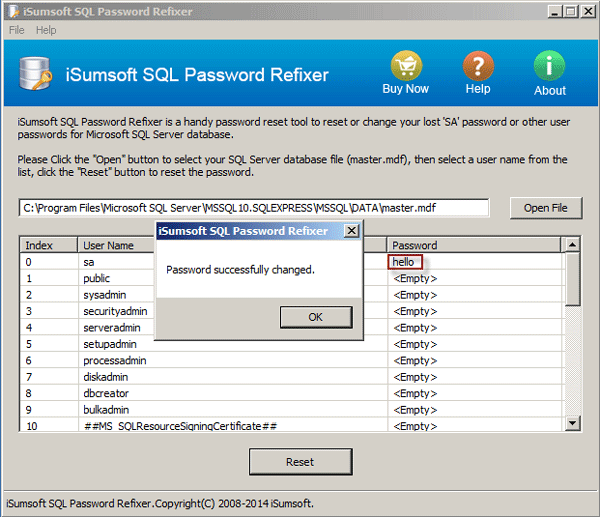Select the 'dbcreator' user row
Viewport: 600px width, 517px height.
(292, 393)
